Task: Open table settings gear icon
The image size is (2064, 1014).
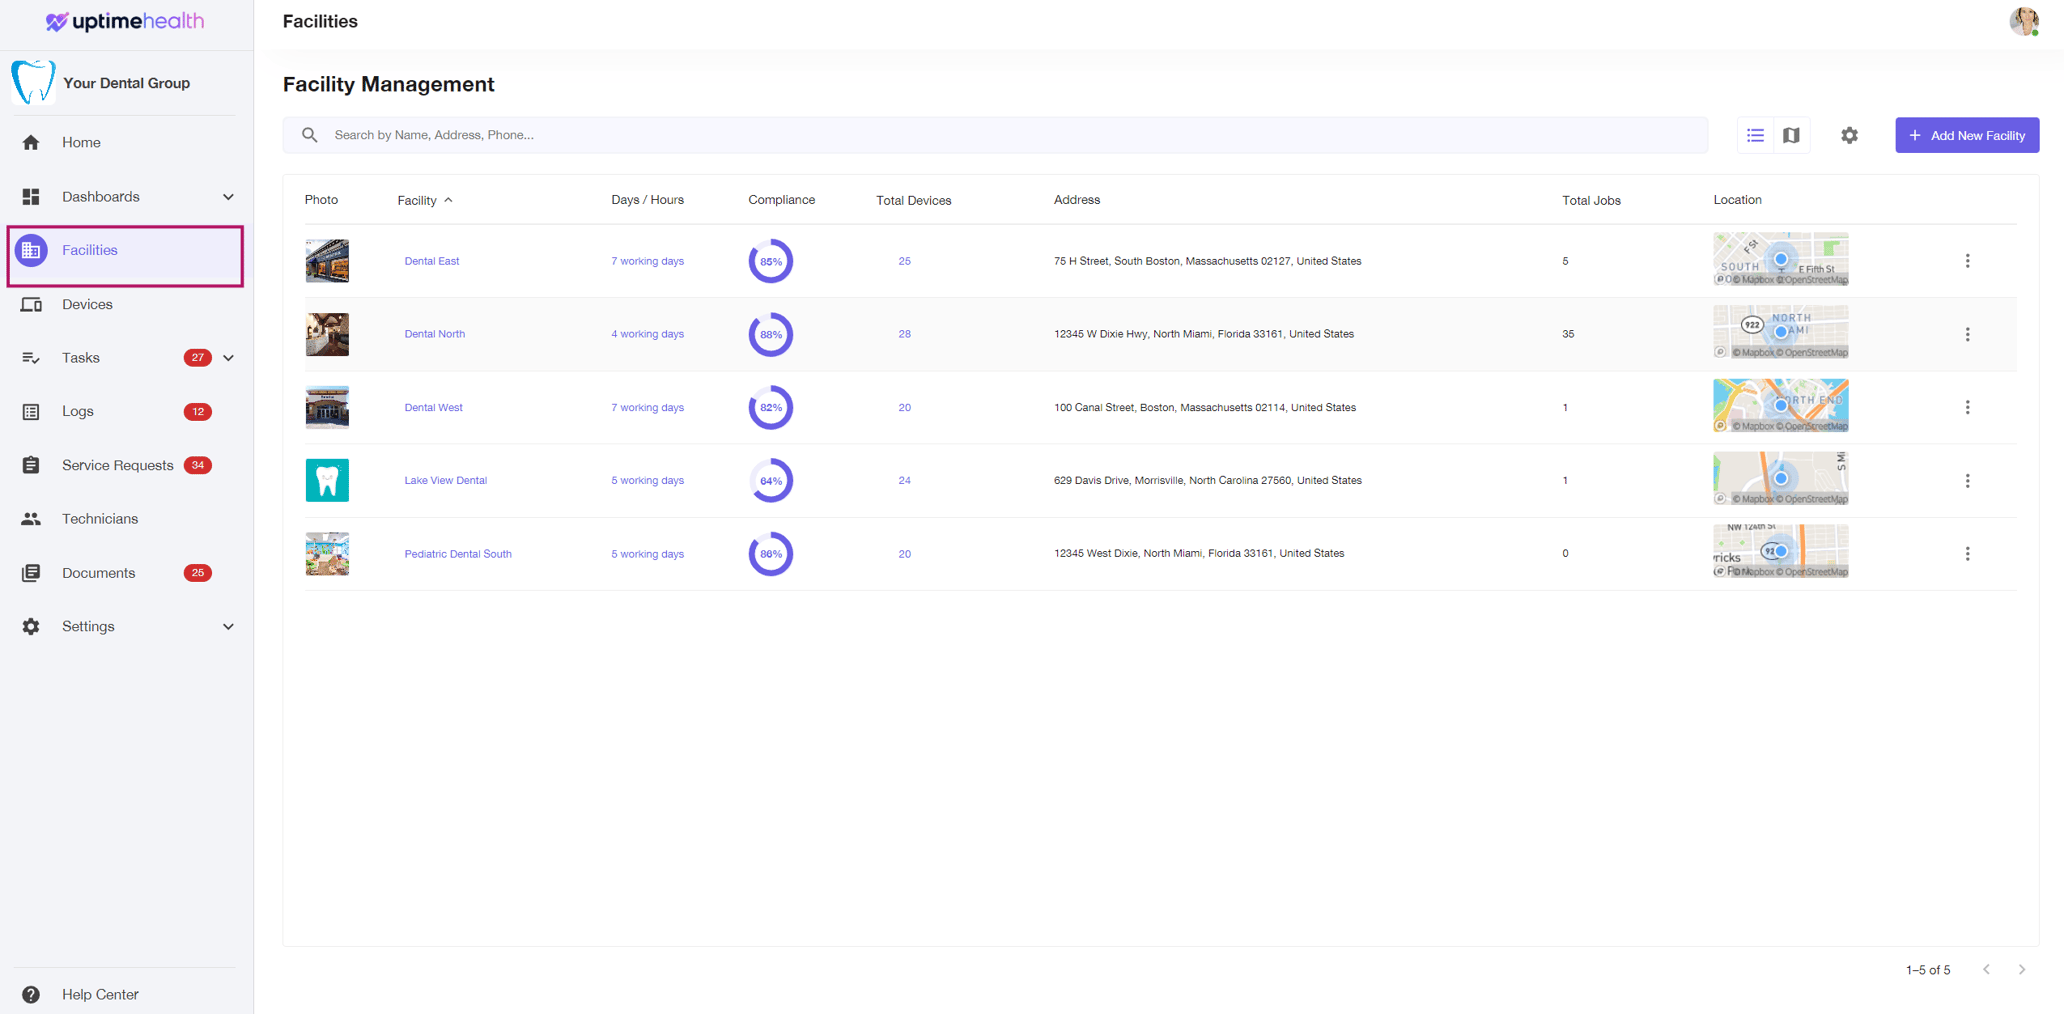Action: (x=1849, y=135)
